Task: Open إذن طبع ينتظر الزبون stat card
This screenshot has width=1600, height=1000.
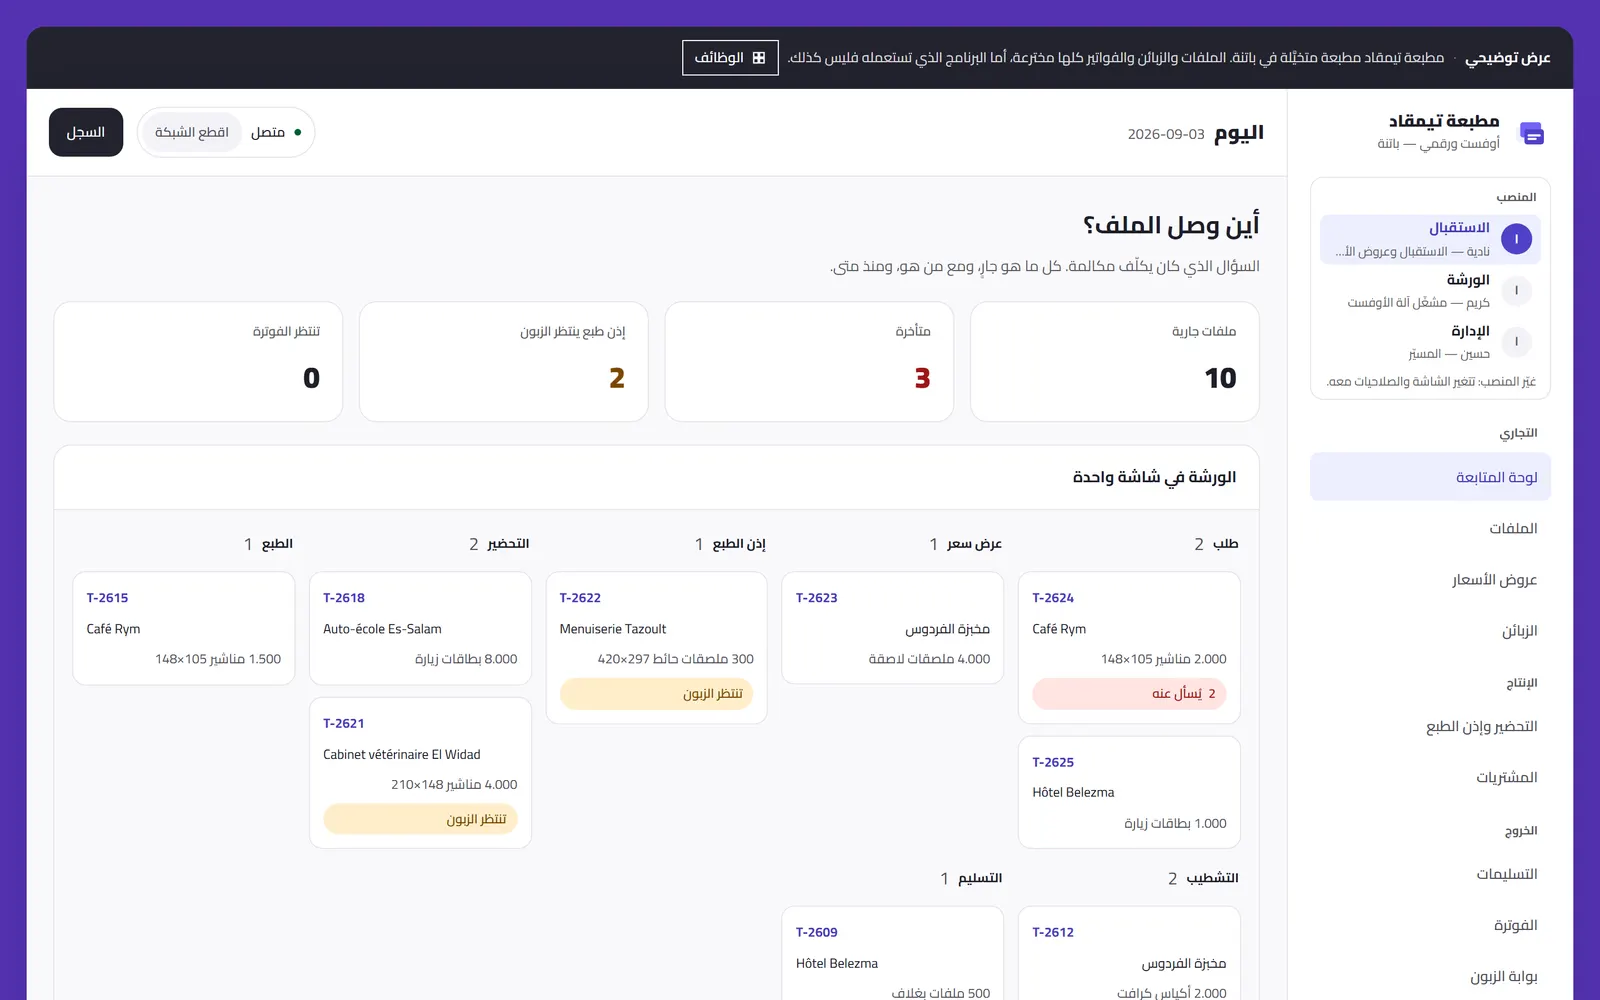Action: 503,361
